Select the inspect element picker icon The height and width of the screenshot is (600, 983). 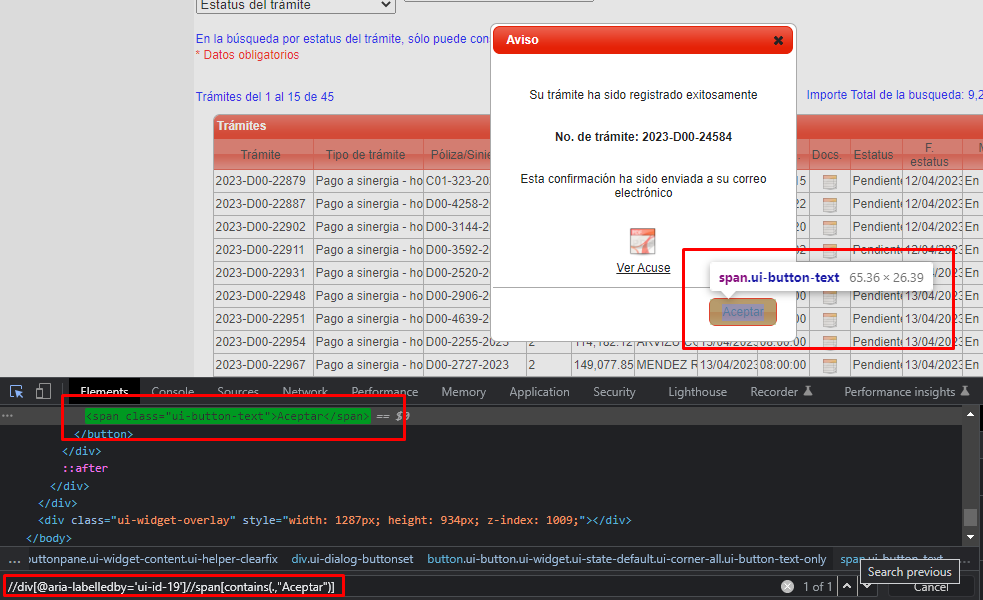tap(17, 392)
